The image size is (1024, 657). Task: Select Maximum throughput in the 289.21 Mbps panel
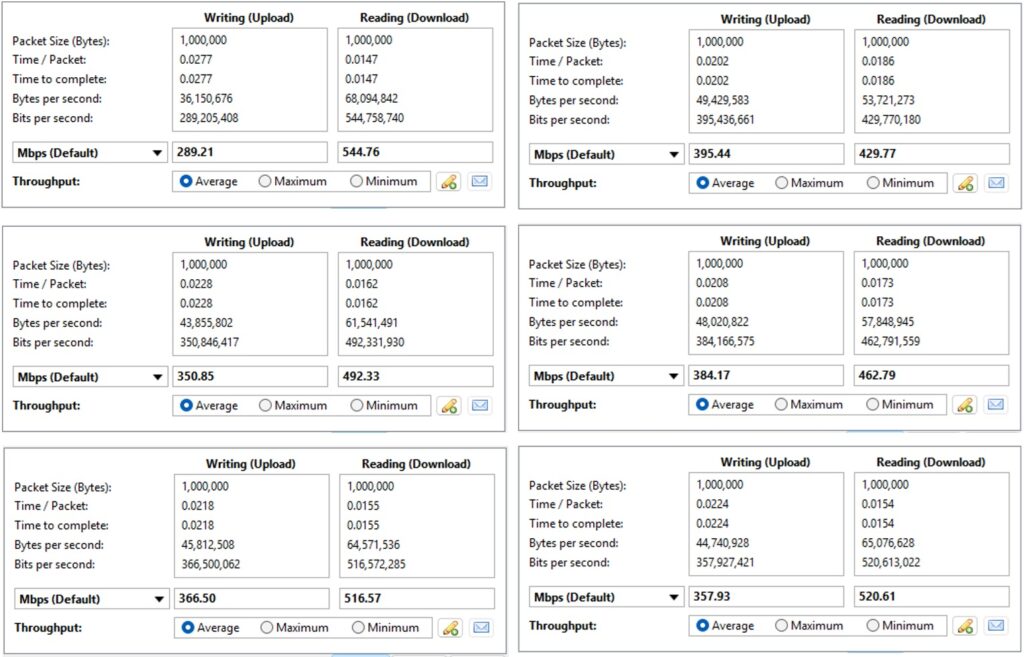266,182
